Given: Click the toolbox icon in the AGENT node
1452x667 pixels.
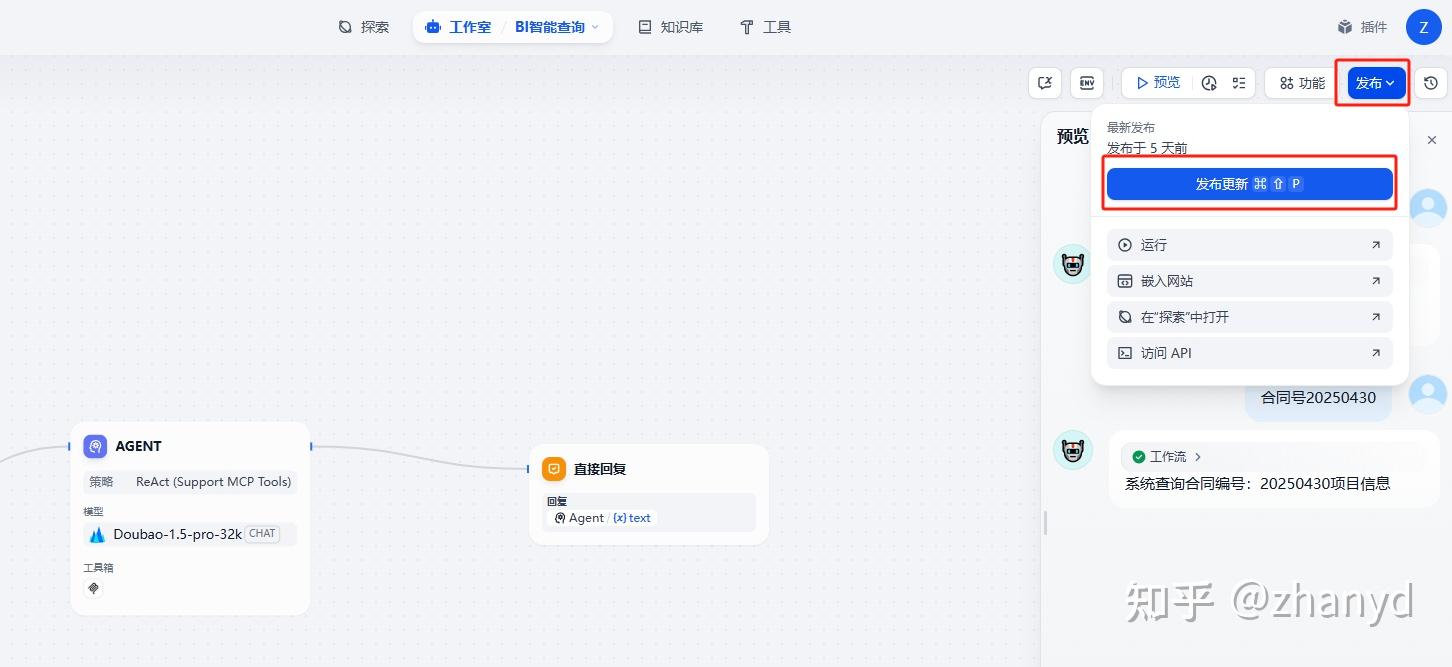Looking at the screenshot, I should coord(93,588).
